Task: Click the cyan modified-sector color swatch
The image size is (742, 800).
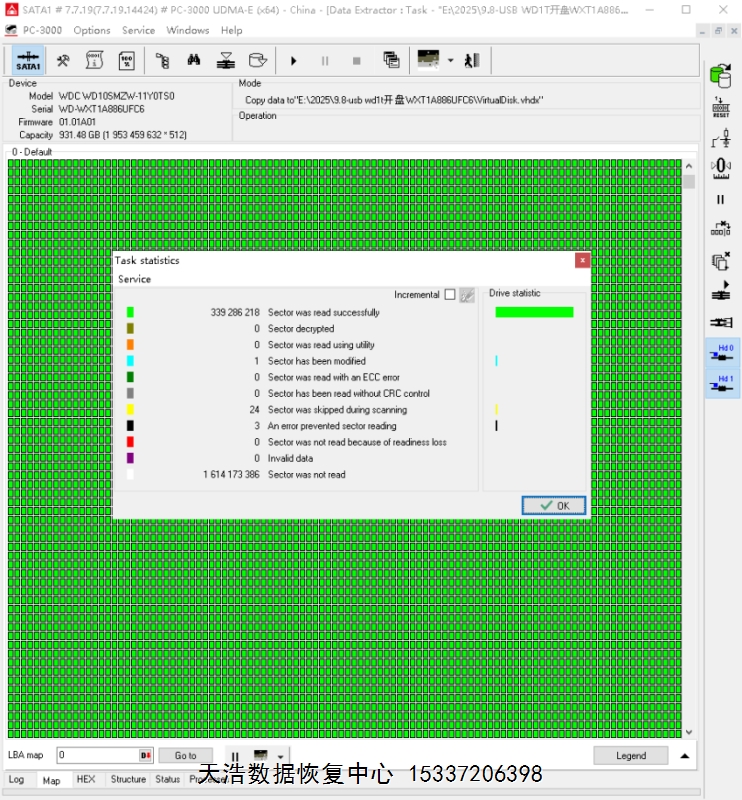Action: click(130, 361)
